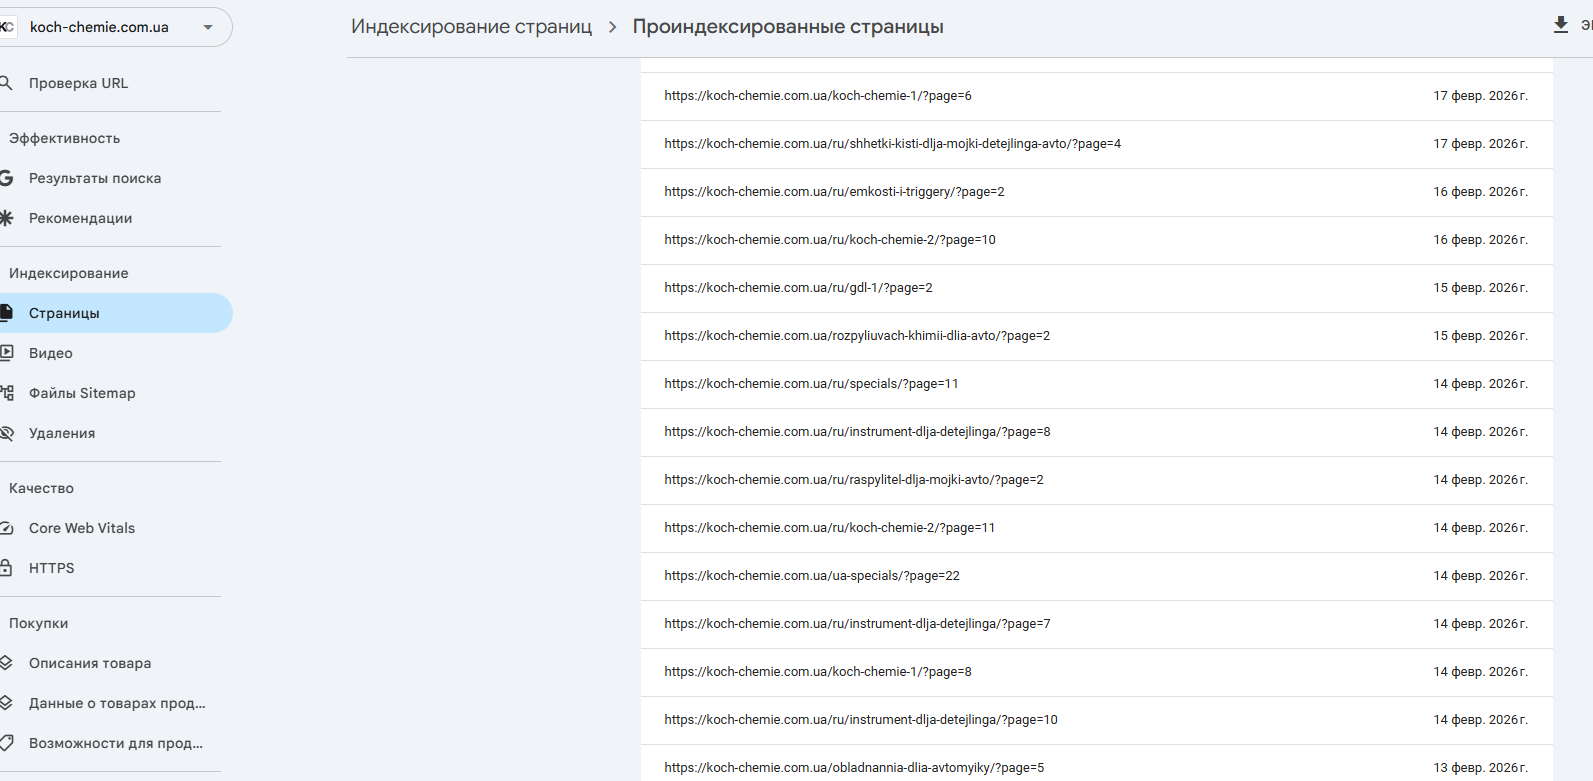Click the download export icon

pyautogui.click(x=1560, y=25)
